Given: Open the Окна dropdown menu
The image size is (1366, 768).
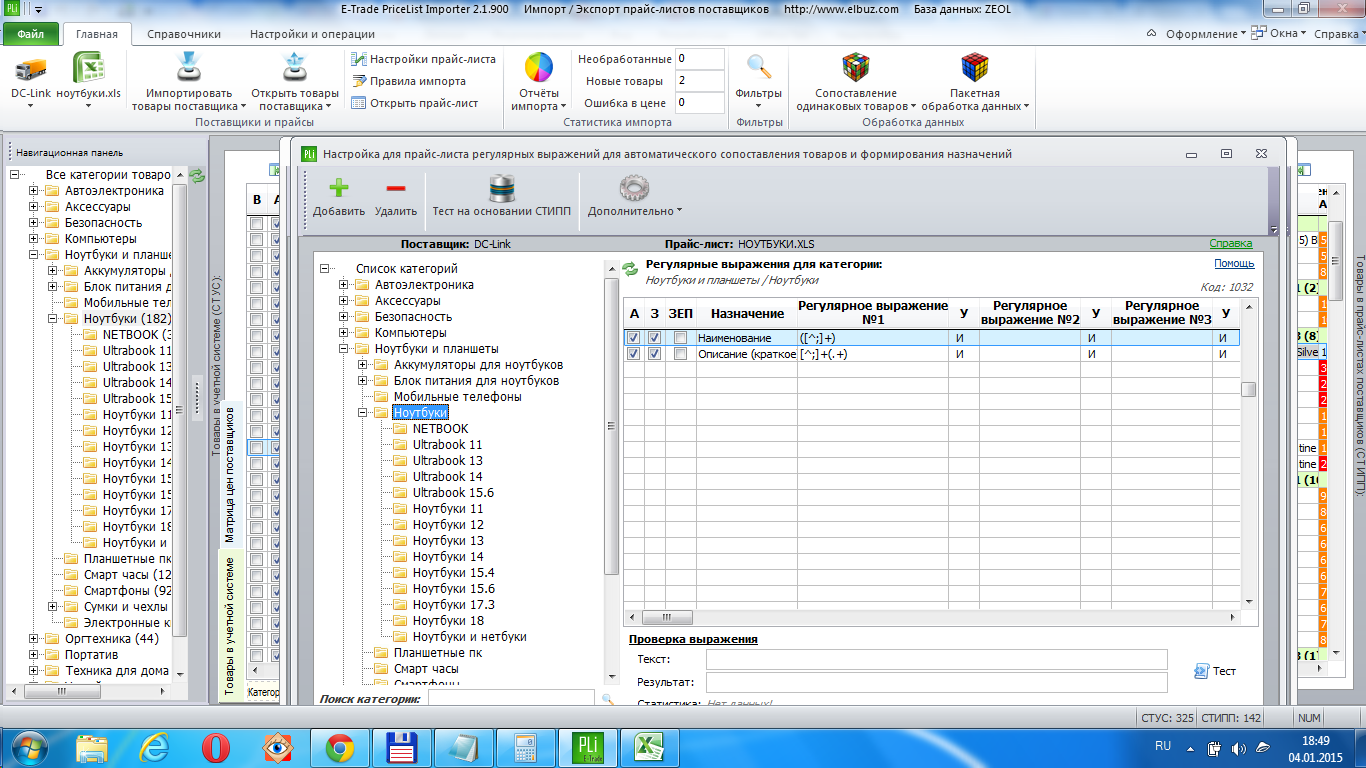Looking at the screenshot, I should coord(1280,33).
